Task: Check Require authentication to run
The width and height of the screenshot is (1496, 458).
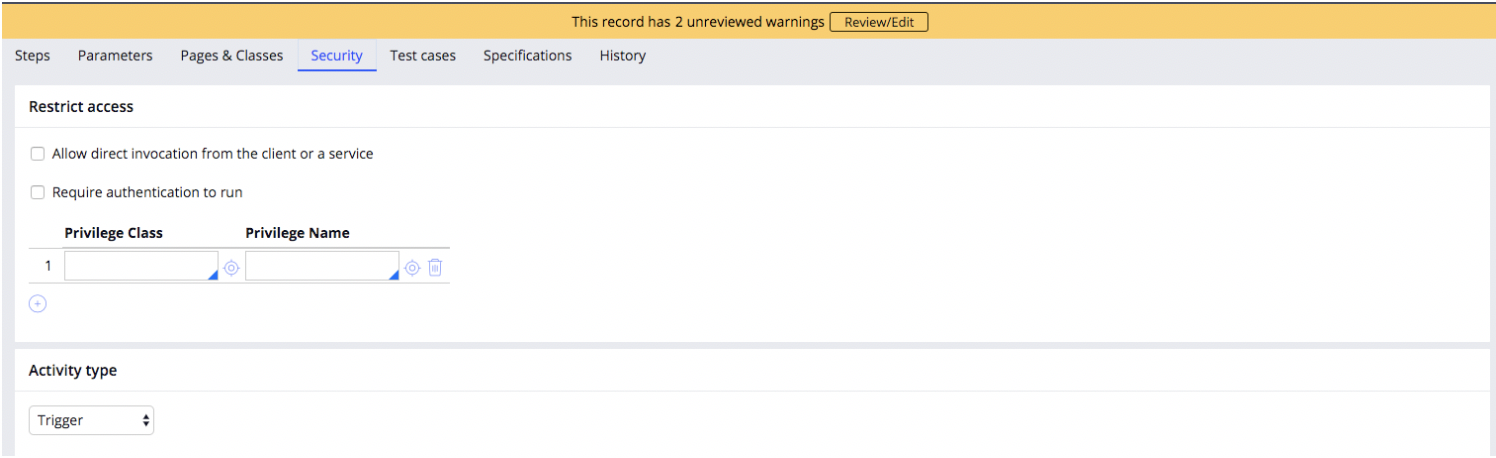Action: click(37, 192)
